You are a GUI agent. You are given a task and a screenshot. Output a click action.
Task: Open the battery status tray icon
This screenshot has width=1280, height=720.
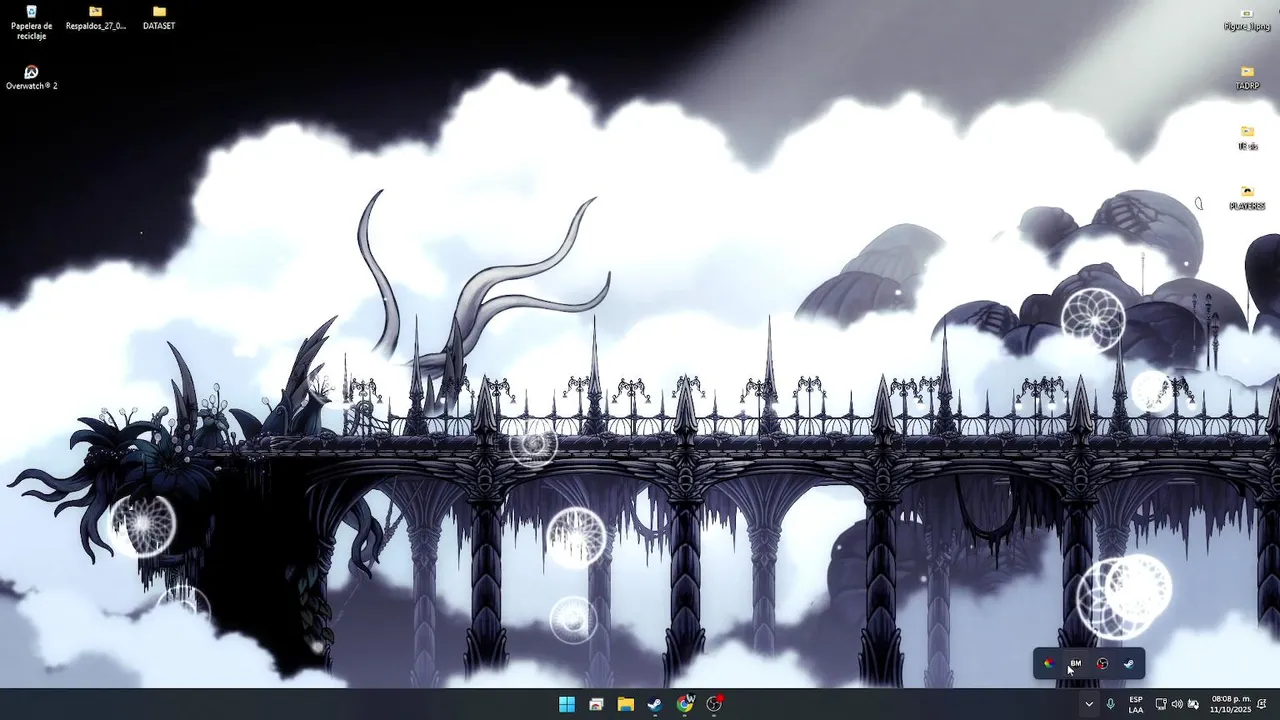[1193, 704]
